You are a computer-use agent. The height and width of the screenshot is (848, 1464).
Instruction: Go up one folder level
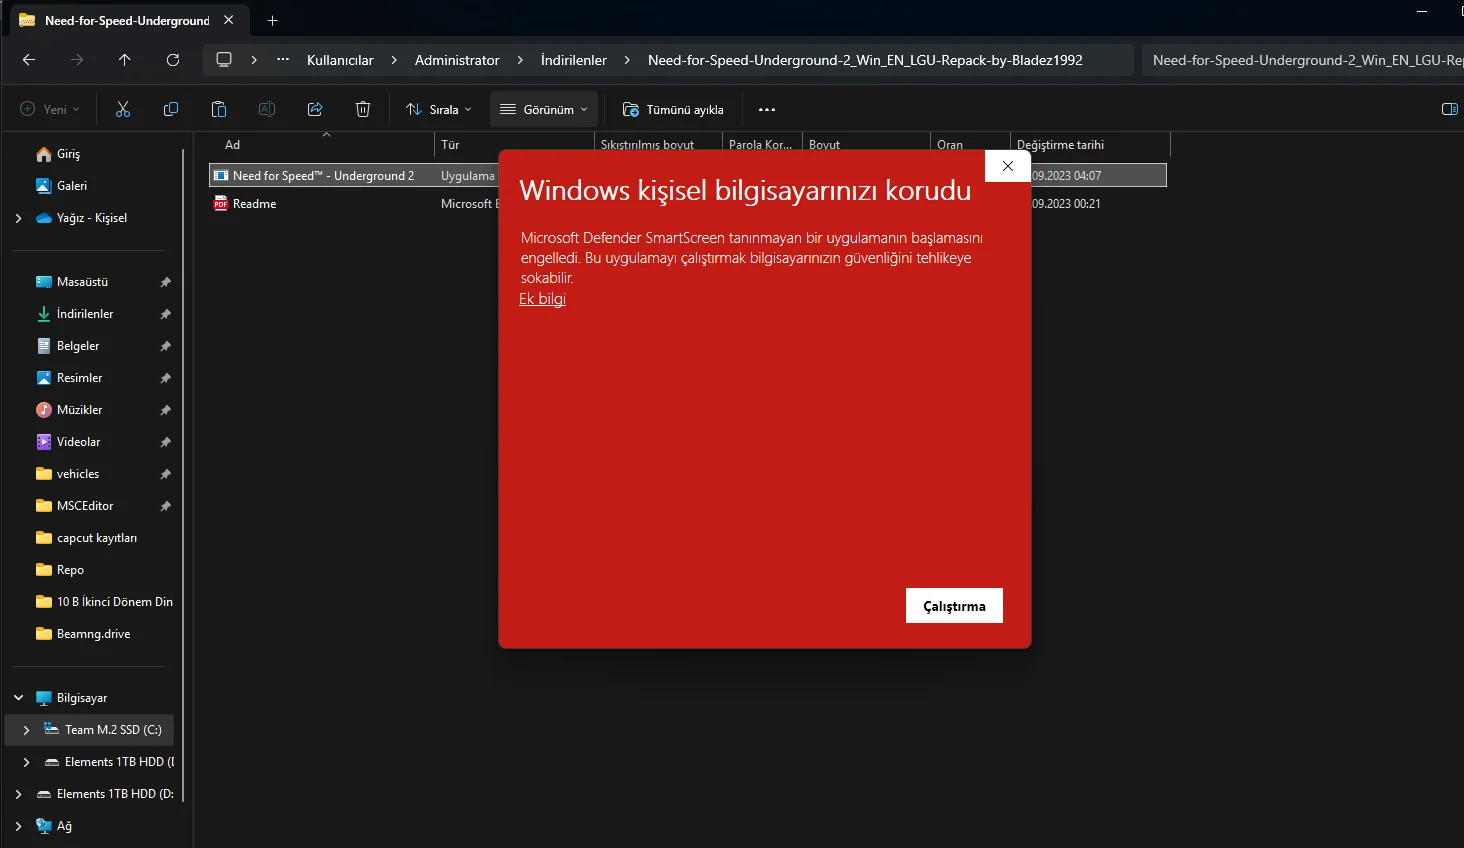point(125,60)
